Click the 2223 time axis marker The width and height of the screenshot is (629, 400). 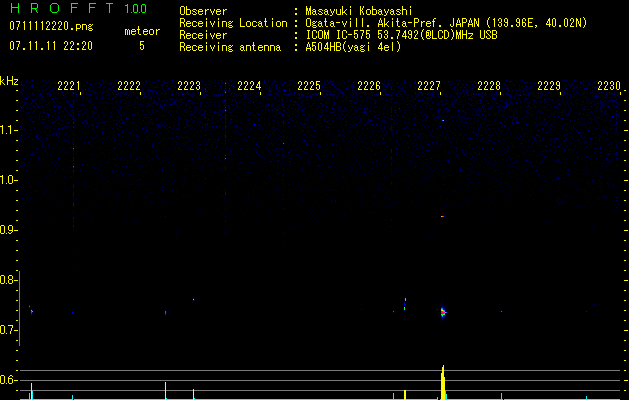(x=189, y=86)
